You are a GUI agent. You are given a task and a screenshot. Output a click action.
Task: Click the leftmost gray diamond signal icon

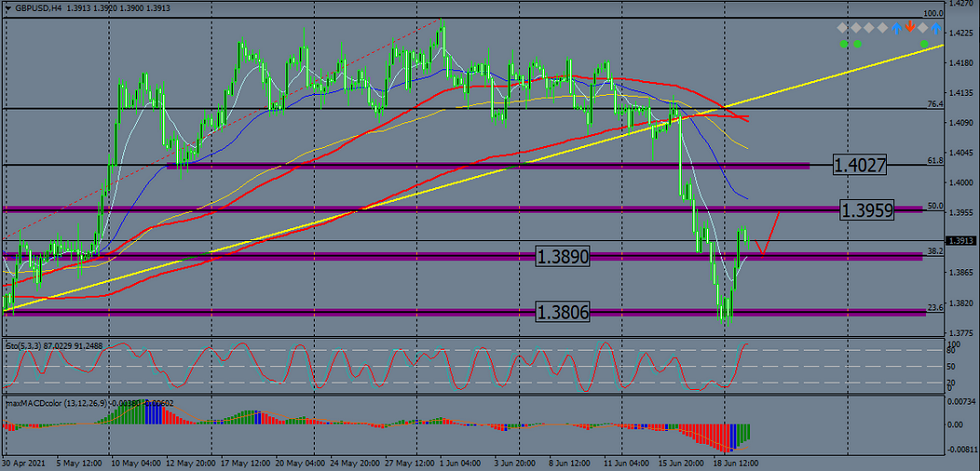[844, 27]
